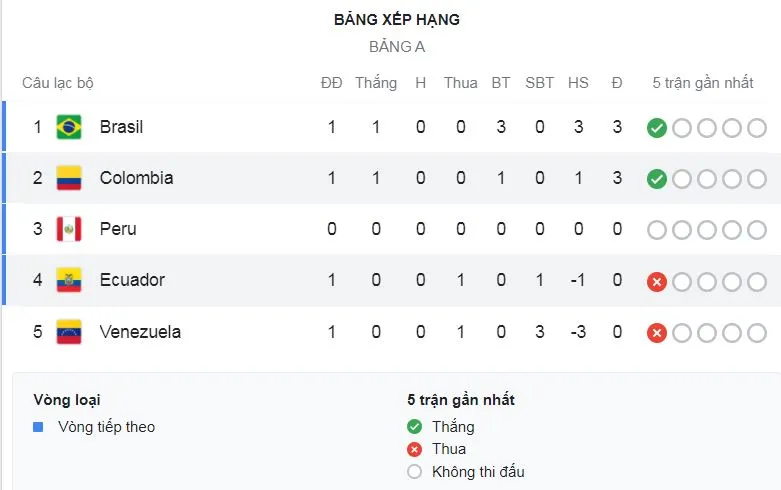Open the Colombia team name link
The image size is (781, 490).
coord(136,178)
